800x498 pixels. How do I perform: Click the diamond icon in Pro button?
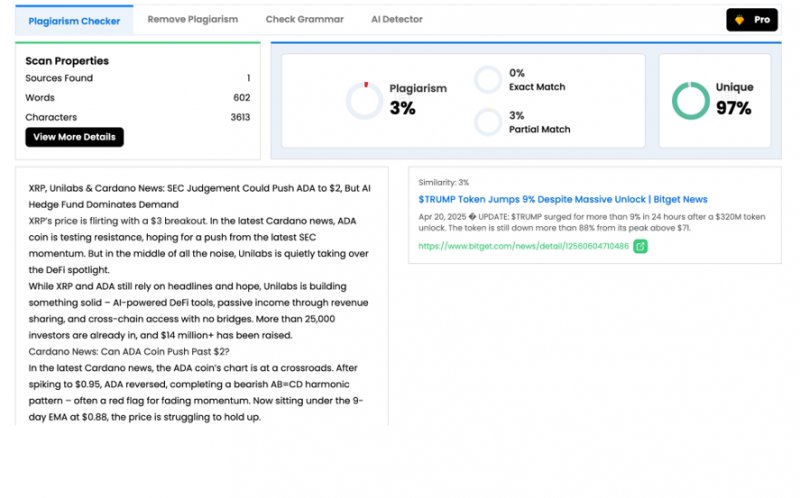click(x=740, y=20)
